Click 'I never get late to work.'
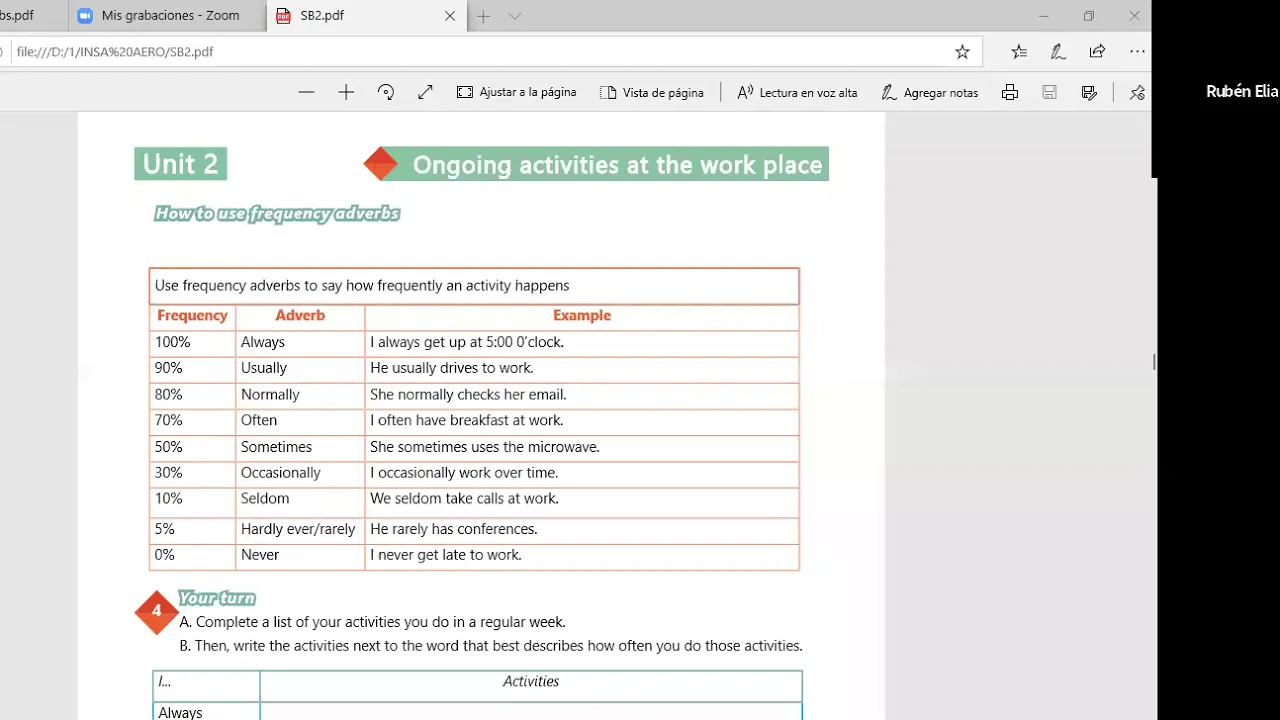Viewport: 1280px width, 720px height. click(x=446, y=555)
